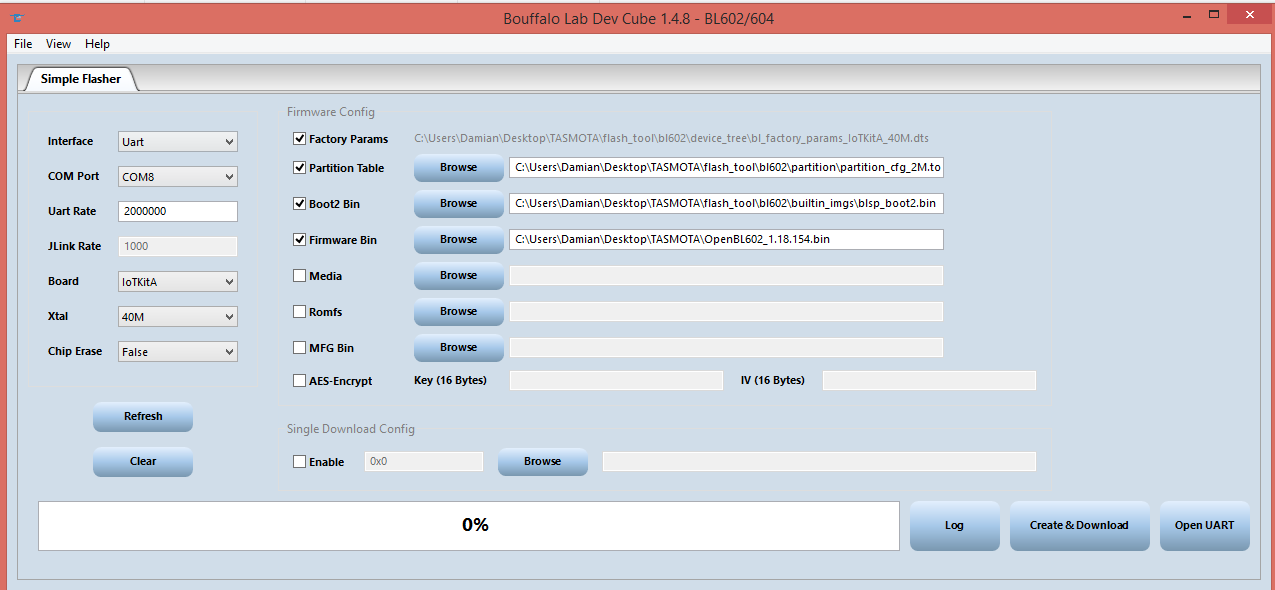
Task: Click the Boot2 Bin path field
Action: coord(726,204)
